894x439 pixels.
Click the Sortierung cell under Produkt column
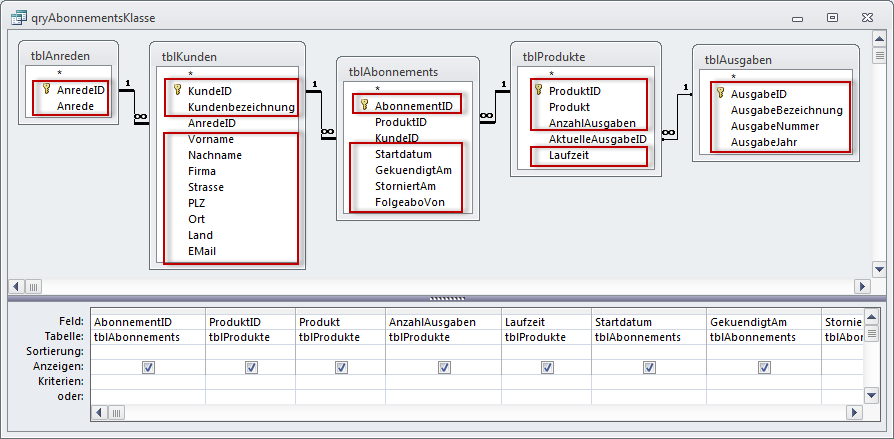click(x=340, y=352)
